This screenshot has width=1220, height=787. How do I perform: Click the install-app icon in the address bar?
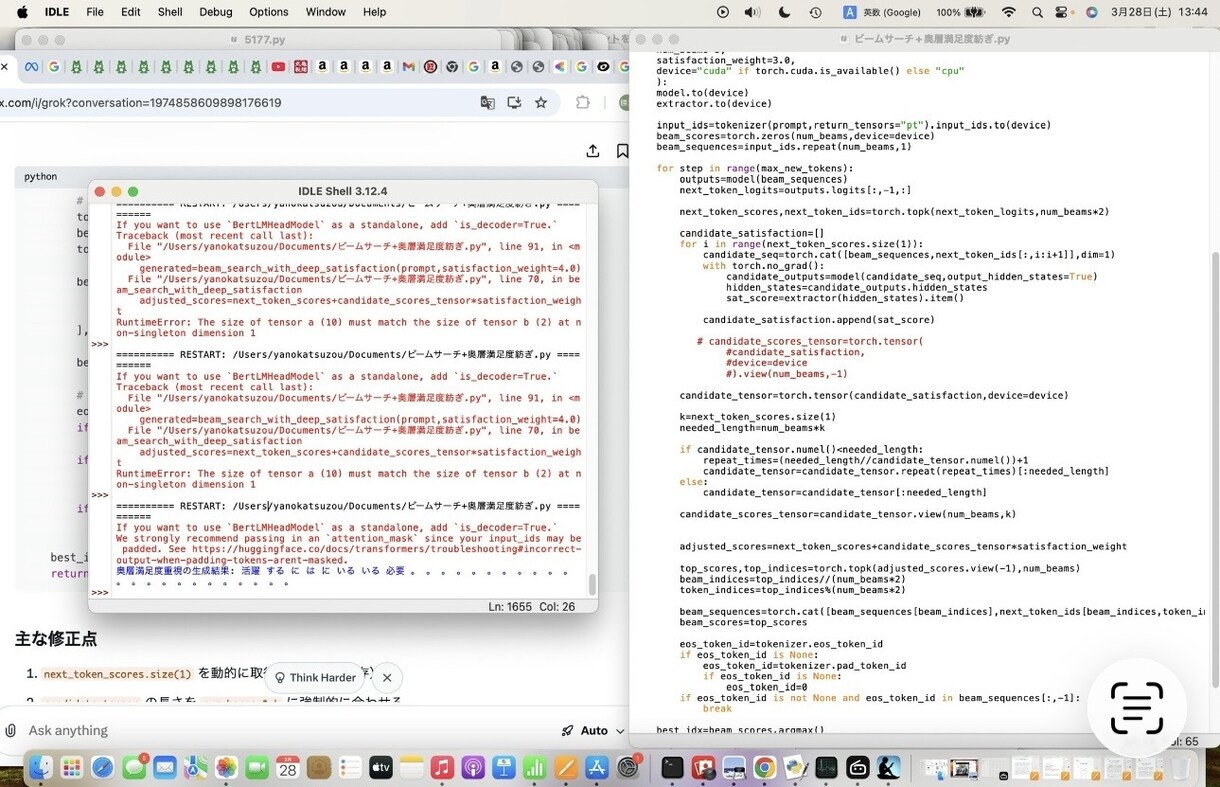point(514,102)
